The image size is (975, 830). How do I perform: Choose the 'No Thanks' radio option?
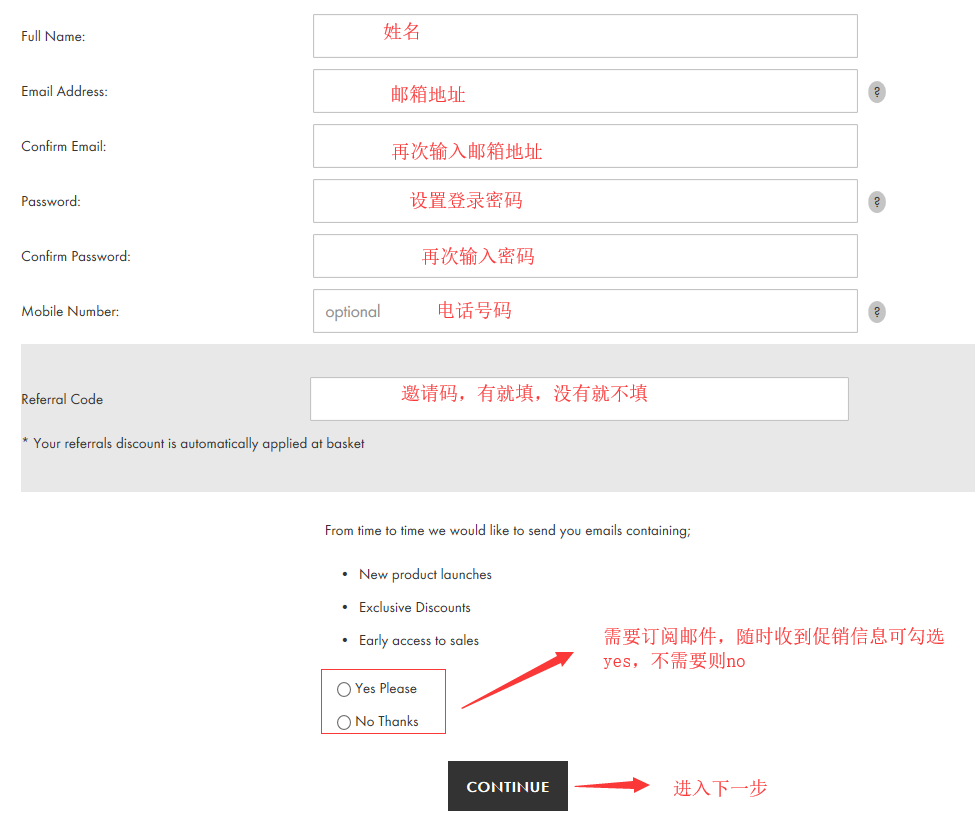[344, 722]
